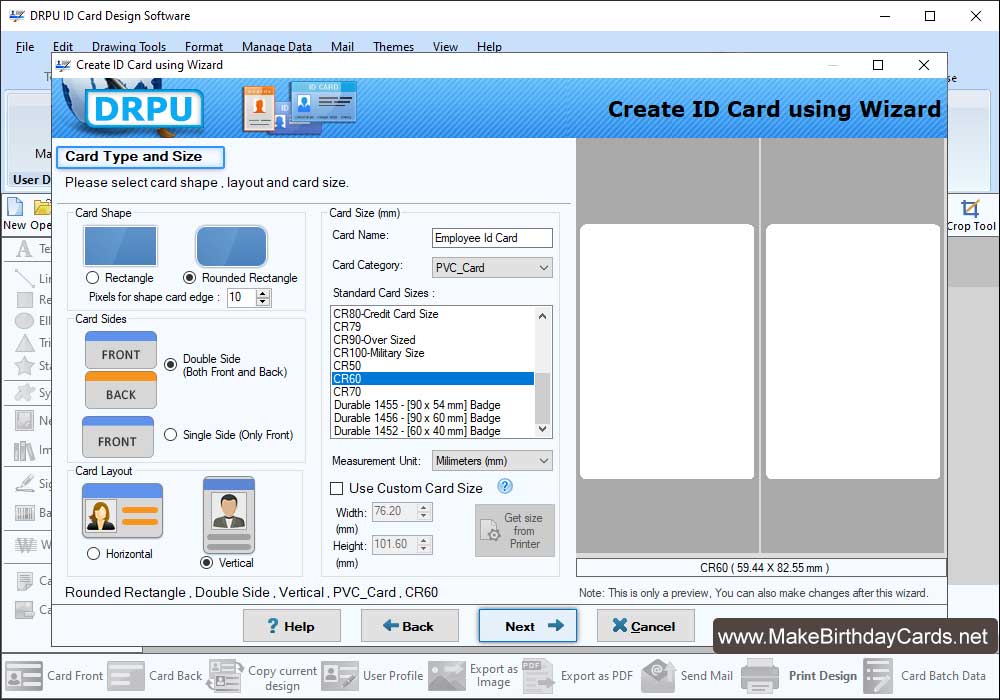Image resolution: width=1000 pixels, height=700 pixels.
Task: Select the Rectangle radio button
Action: click(x=92, y=277)
